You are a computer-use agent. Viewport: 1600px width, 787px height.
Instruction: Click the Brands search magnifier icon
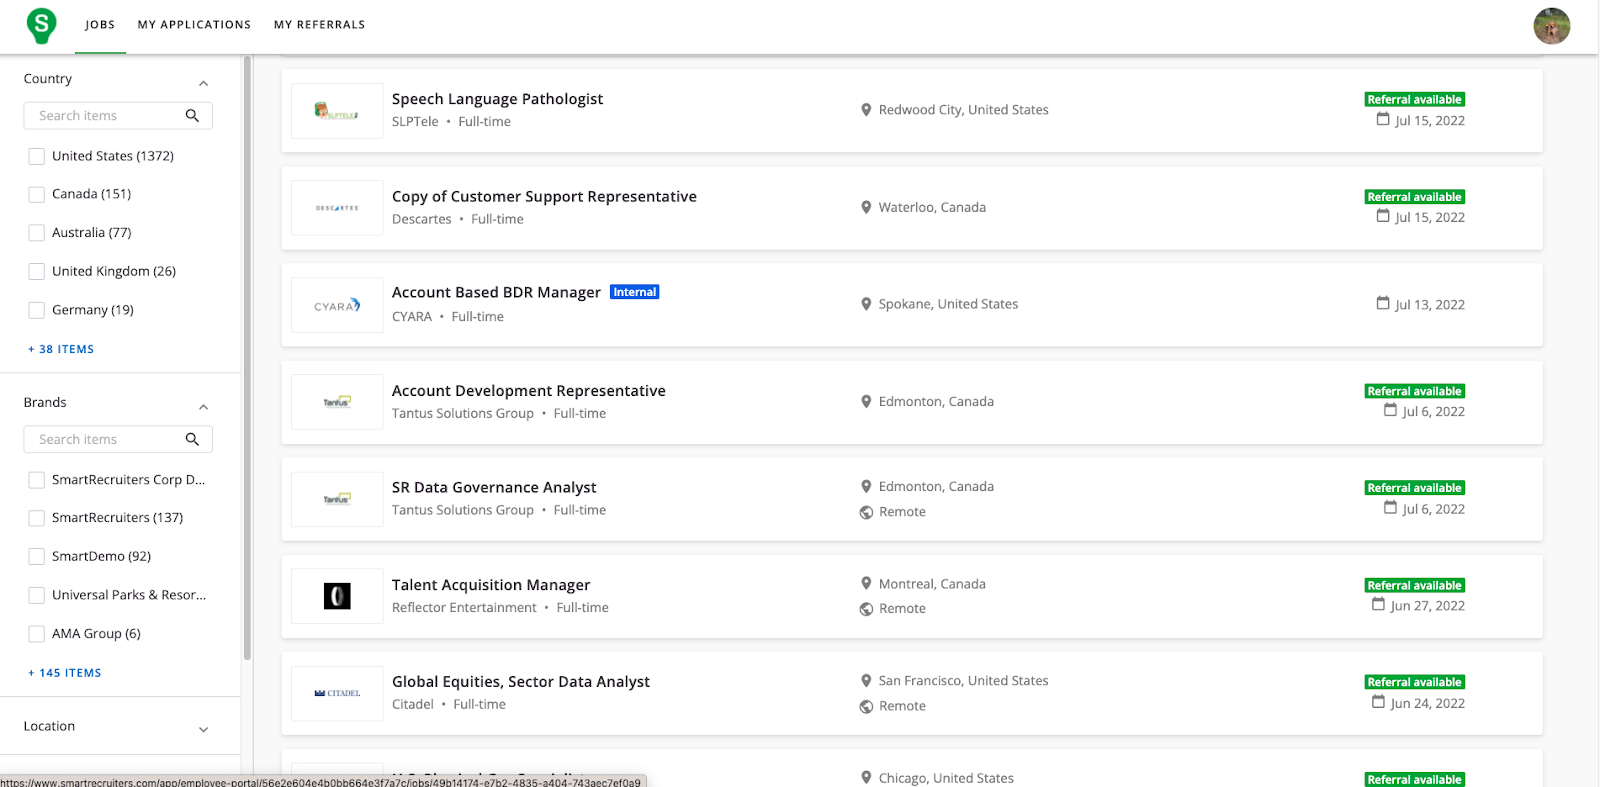[192, 439]
